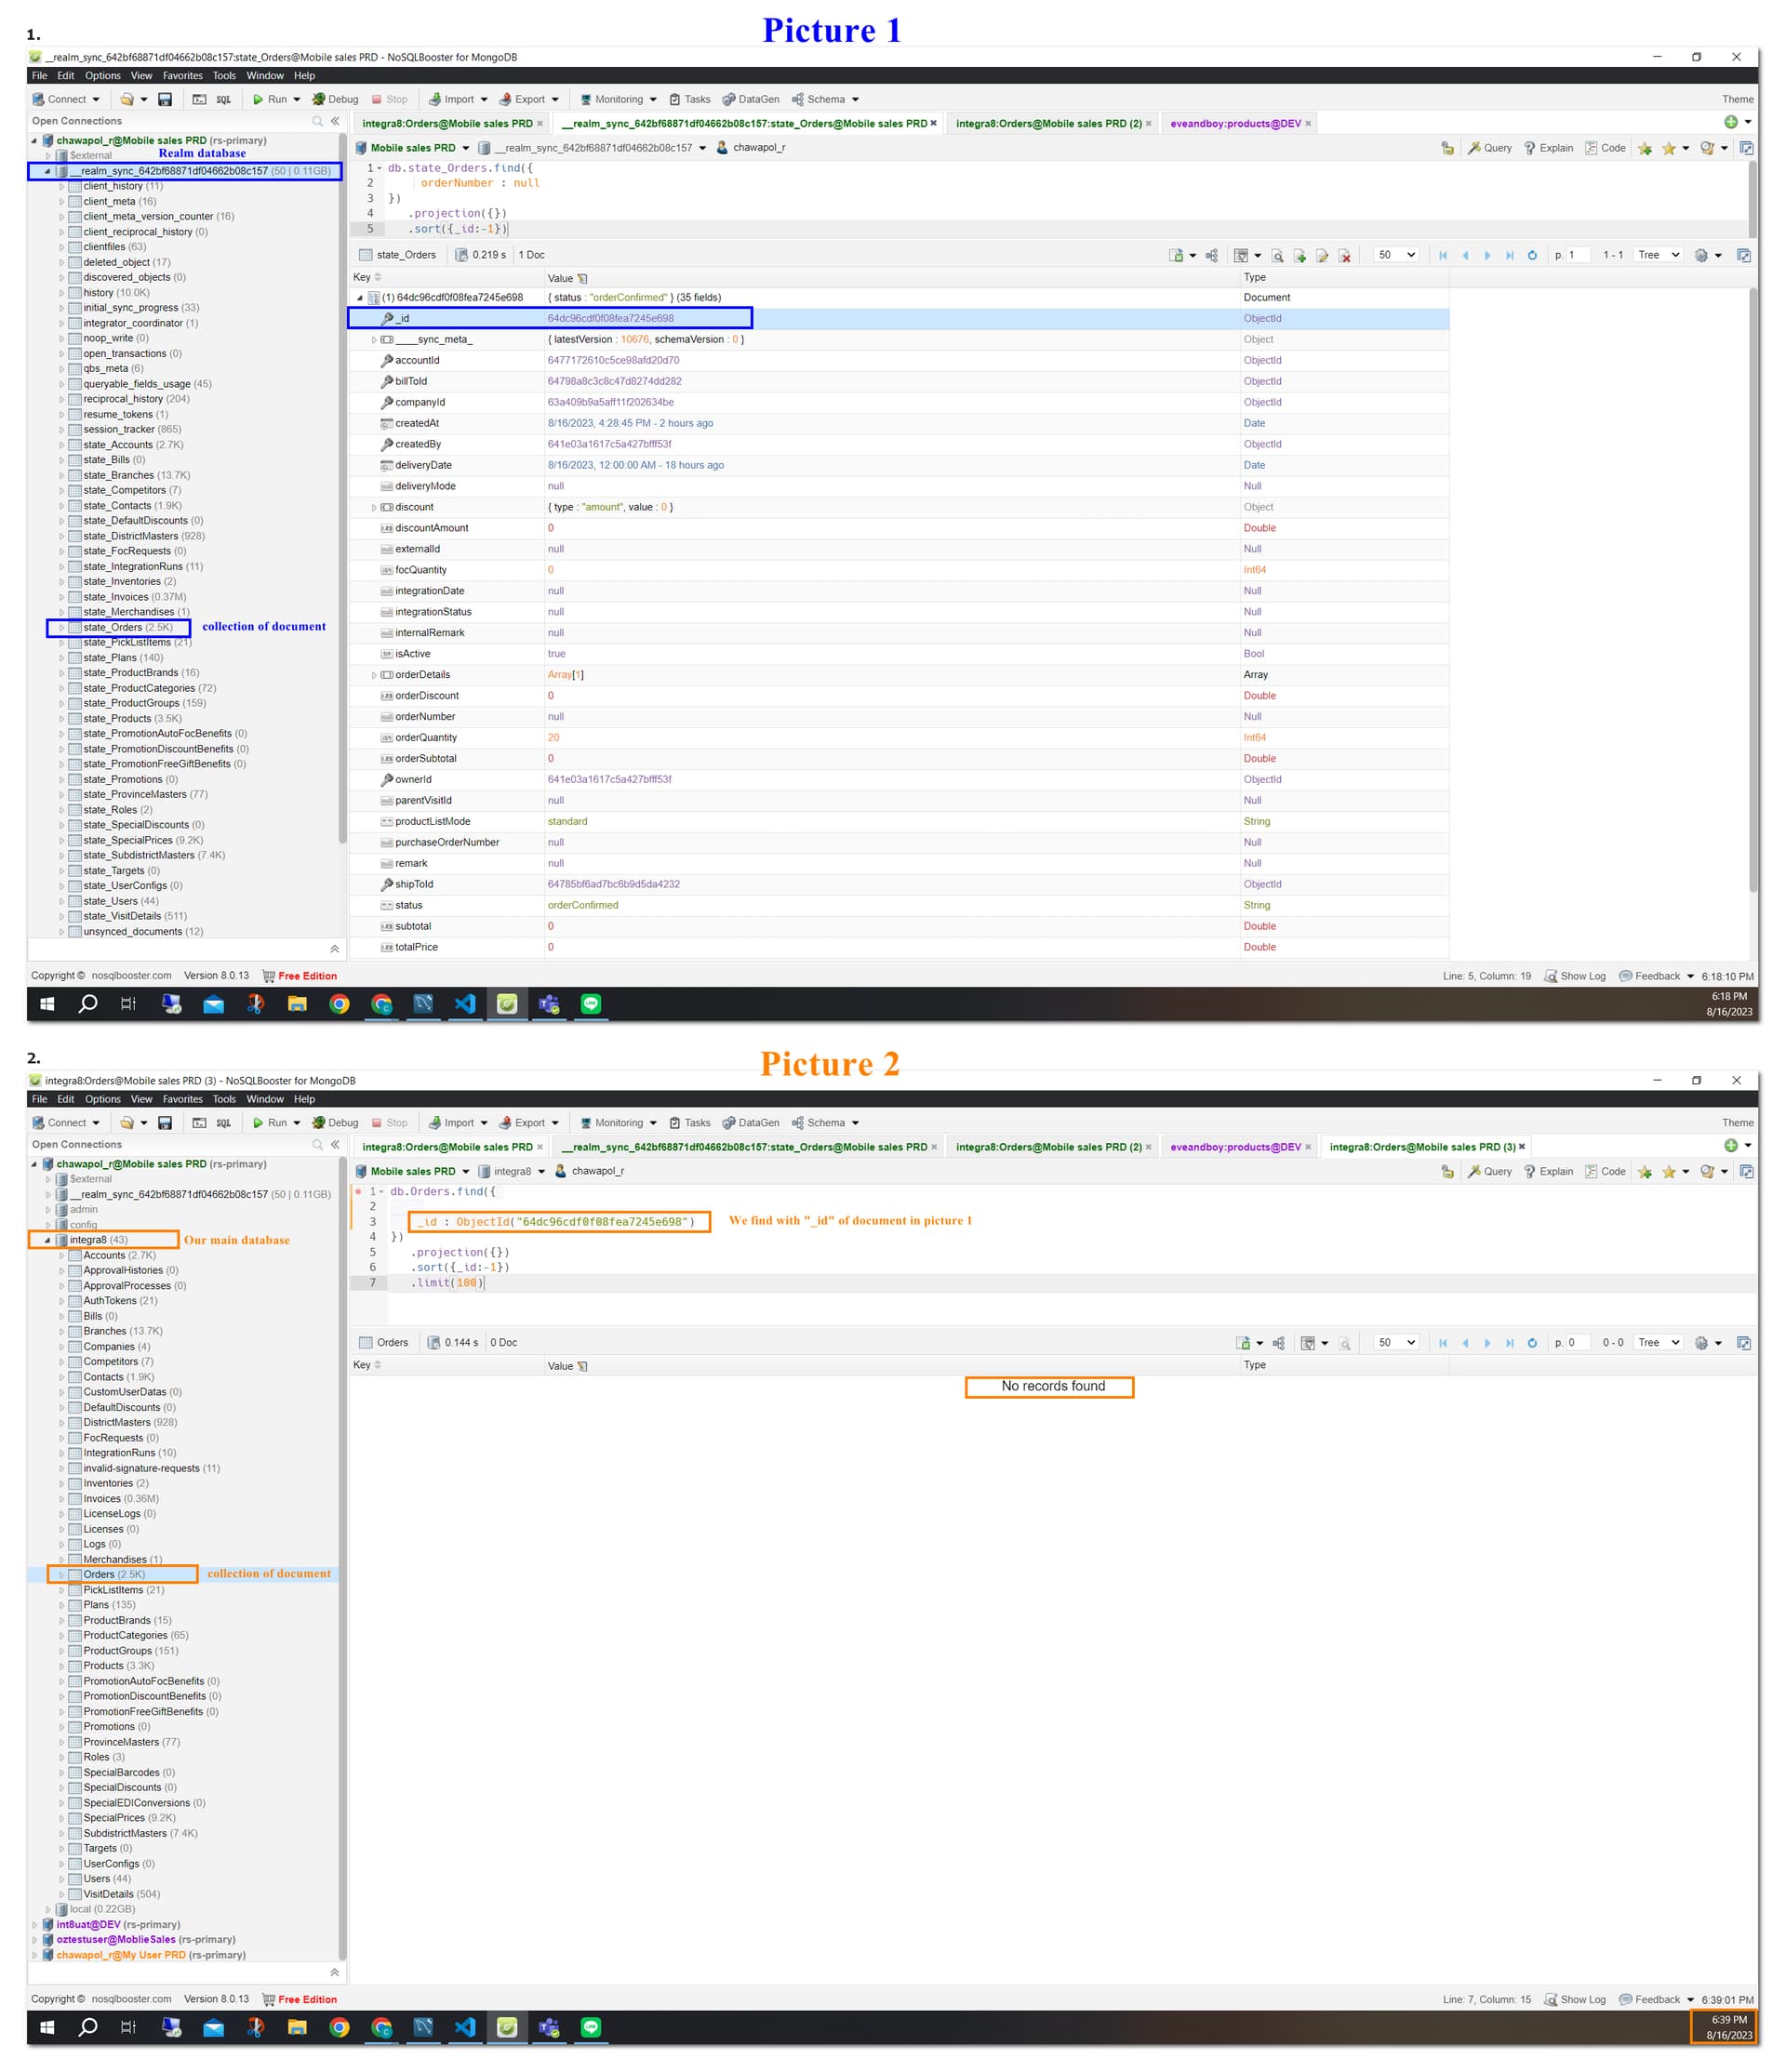Click the refresh results icon in Picture 2
1786x2072 pixels.
1531,1343
